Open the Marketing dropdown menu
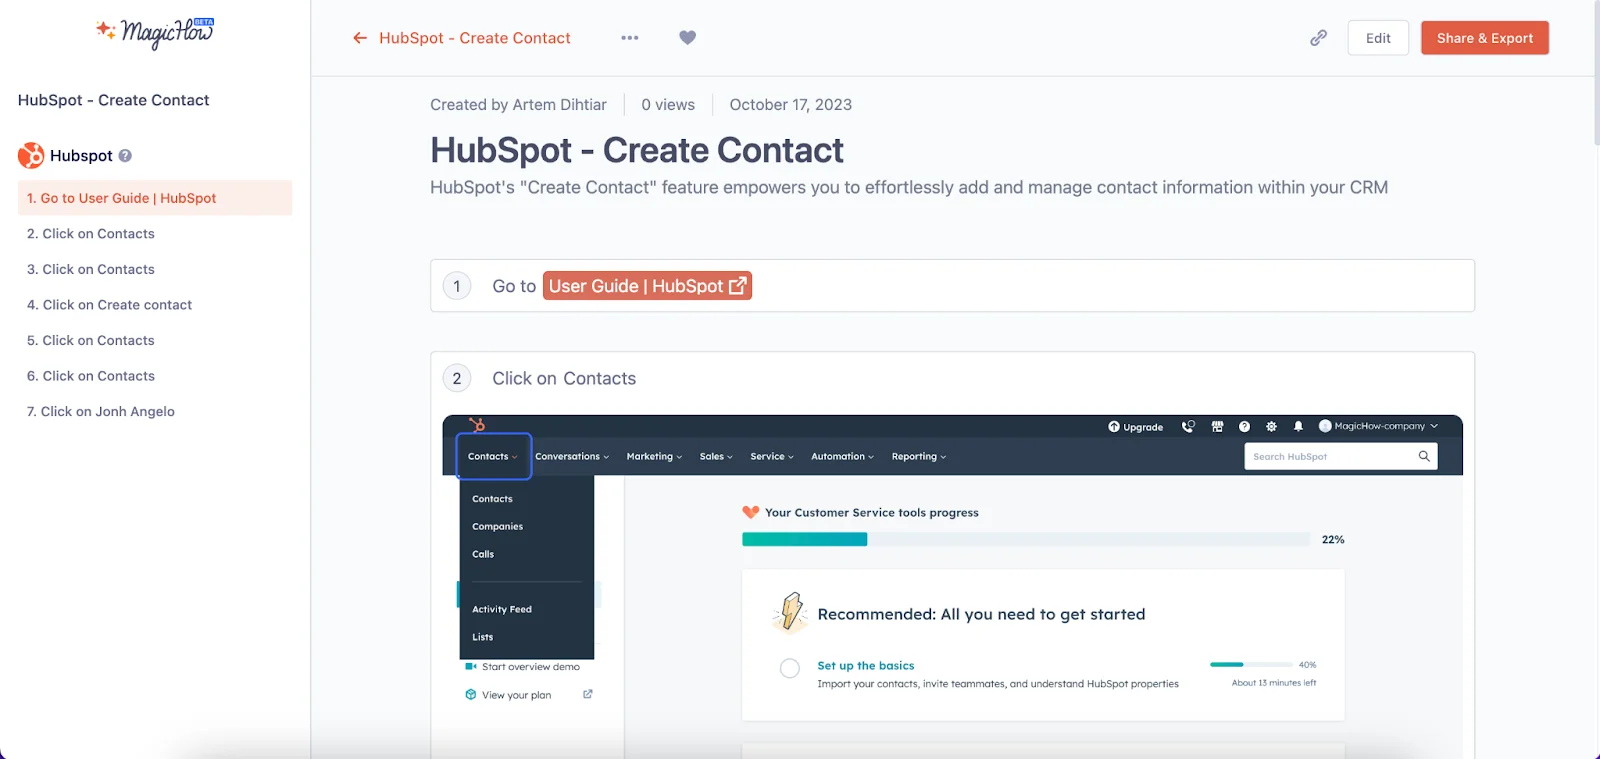Viewport: 1600px width, 759px height. 654,456
